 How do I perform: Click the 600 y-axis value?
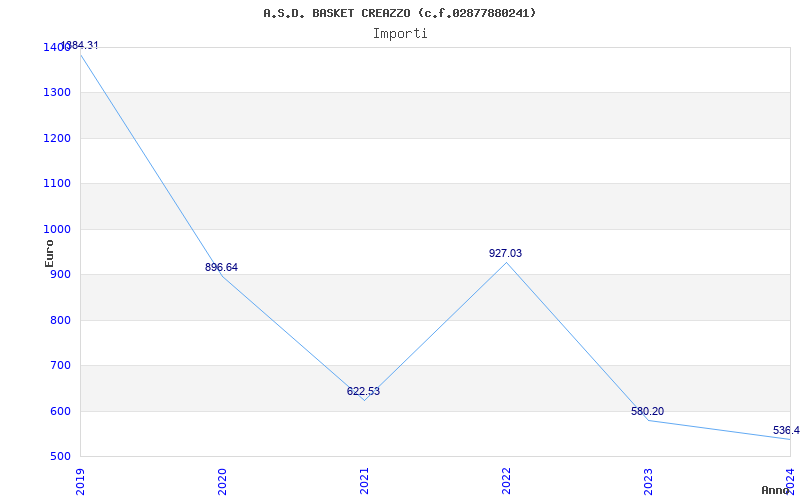coord(60,411)
